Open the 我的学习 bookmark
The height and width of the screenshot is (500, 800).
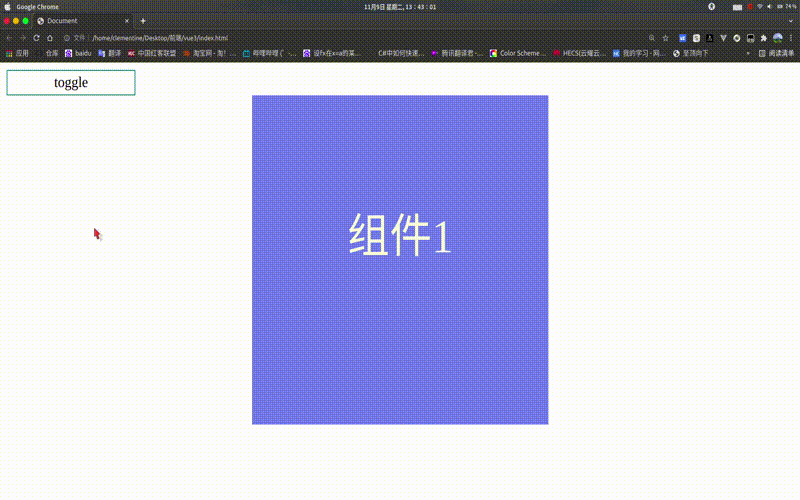(639, 53)
